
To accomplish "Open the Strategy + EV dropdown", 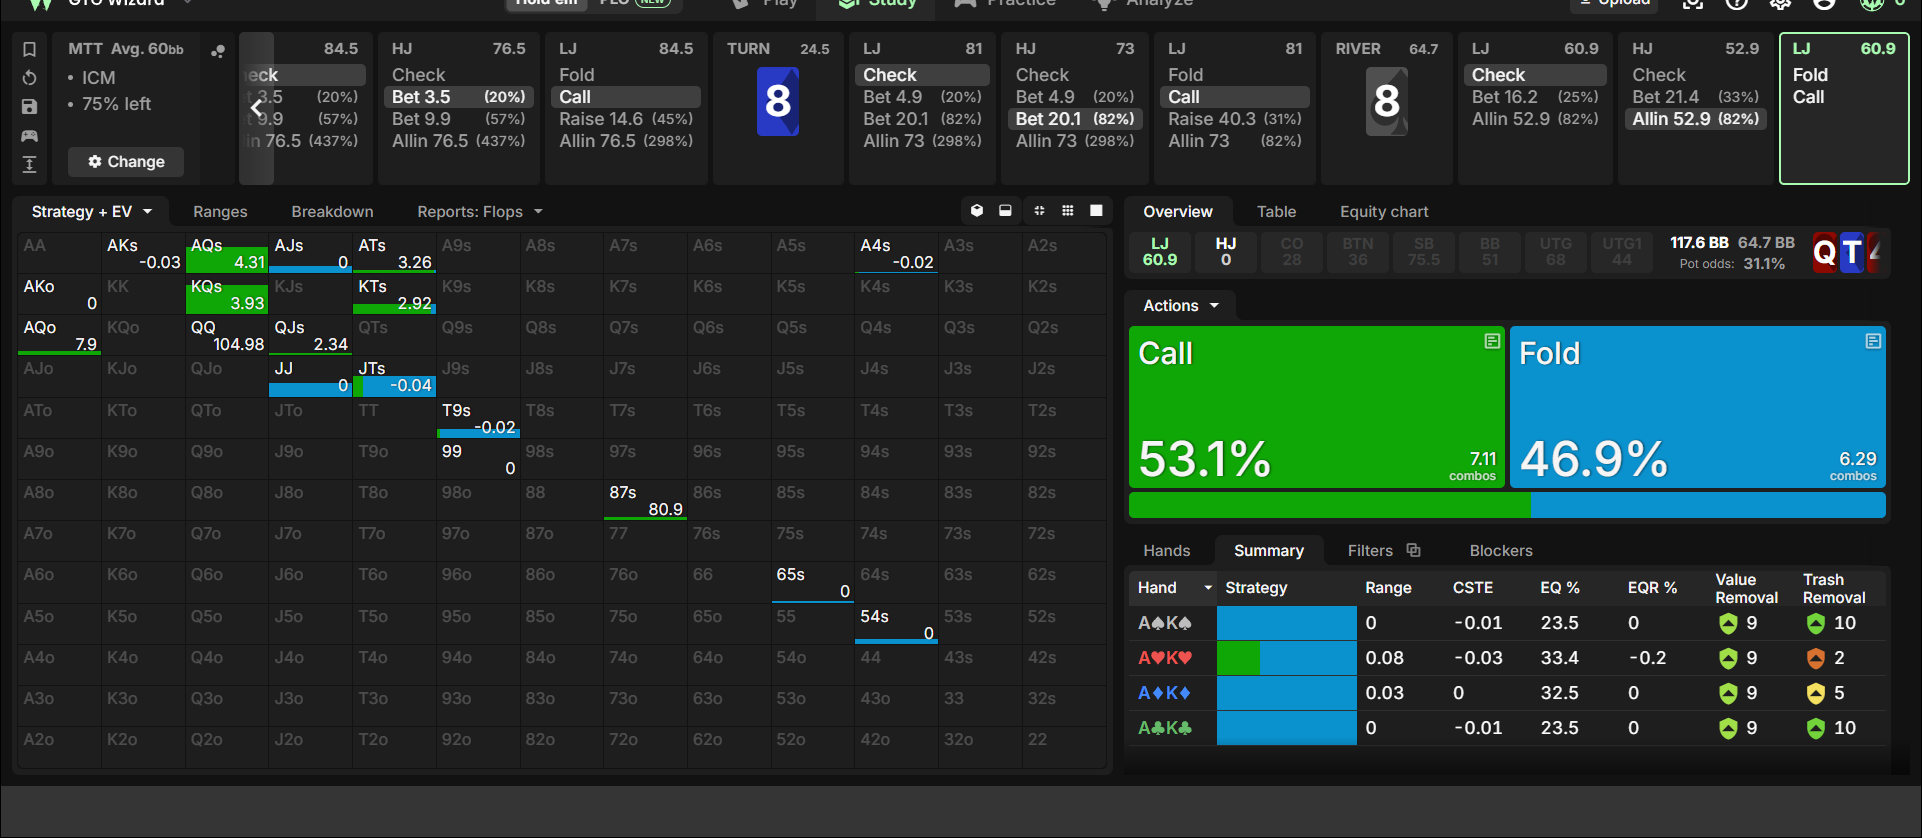I will [x=92, y=212].
